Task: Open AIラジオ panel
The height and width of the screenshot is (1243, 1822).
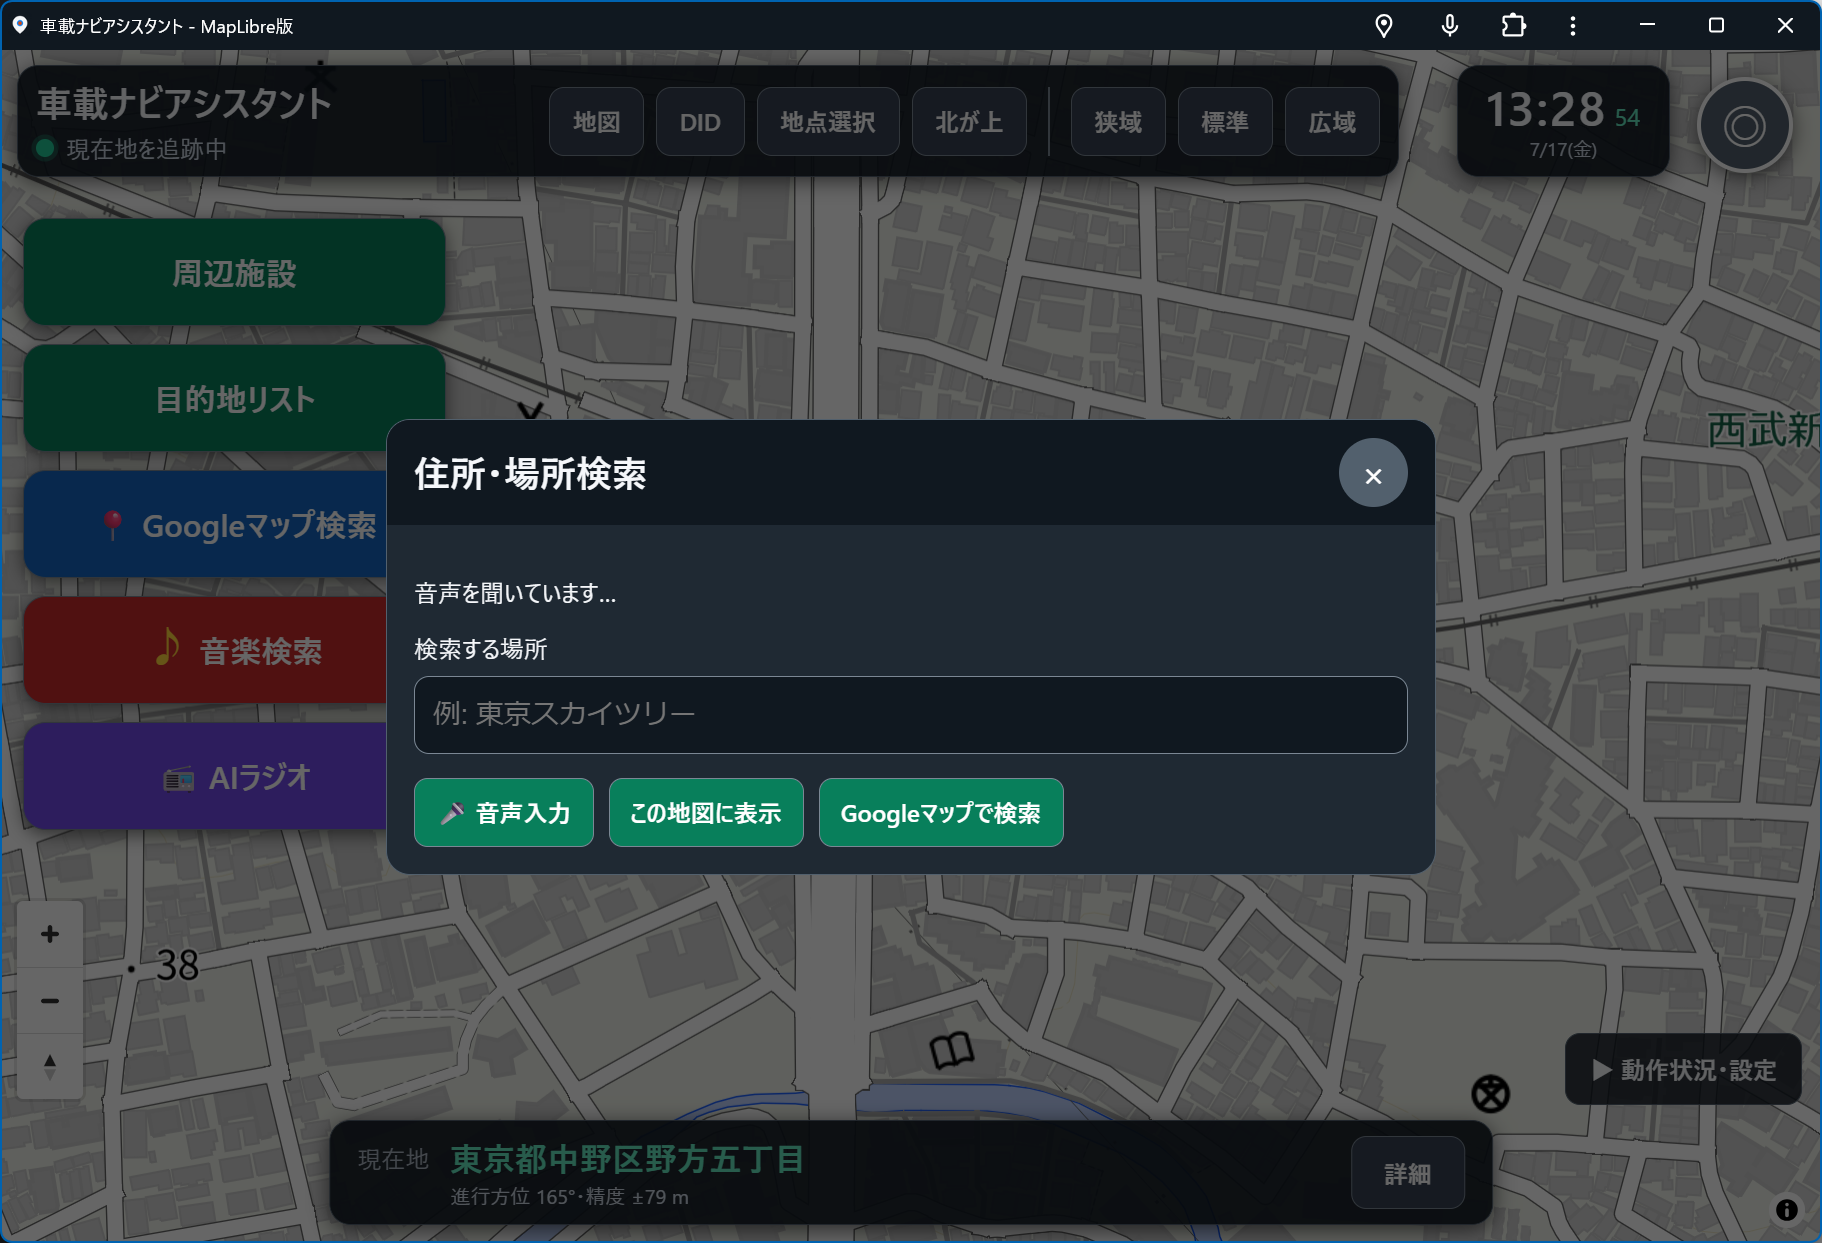Action: point(206,777)
